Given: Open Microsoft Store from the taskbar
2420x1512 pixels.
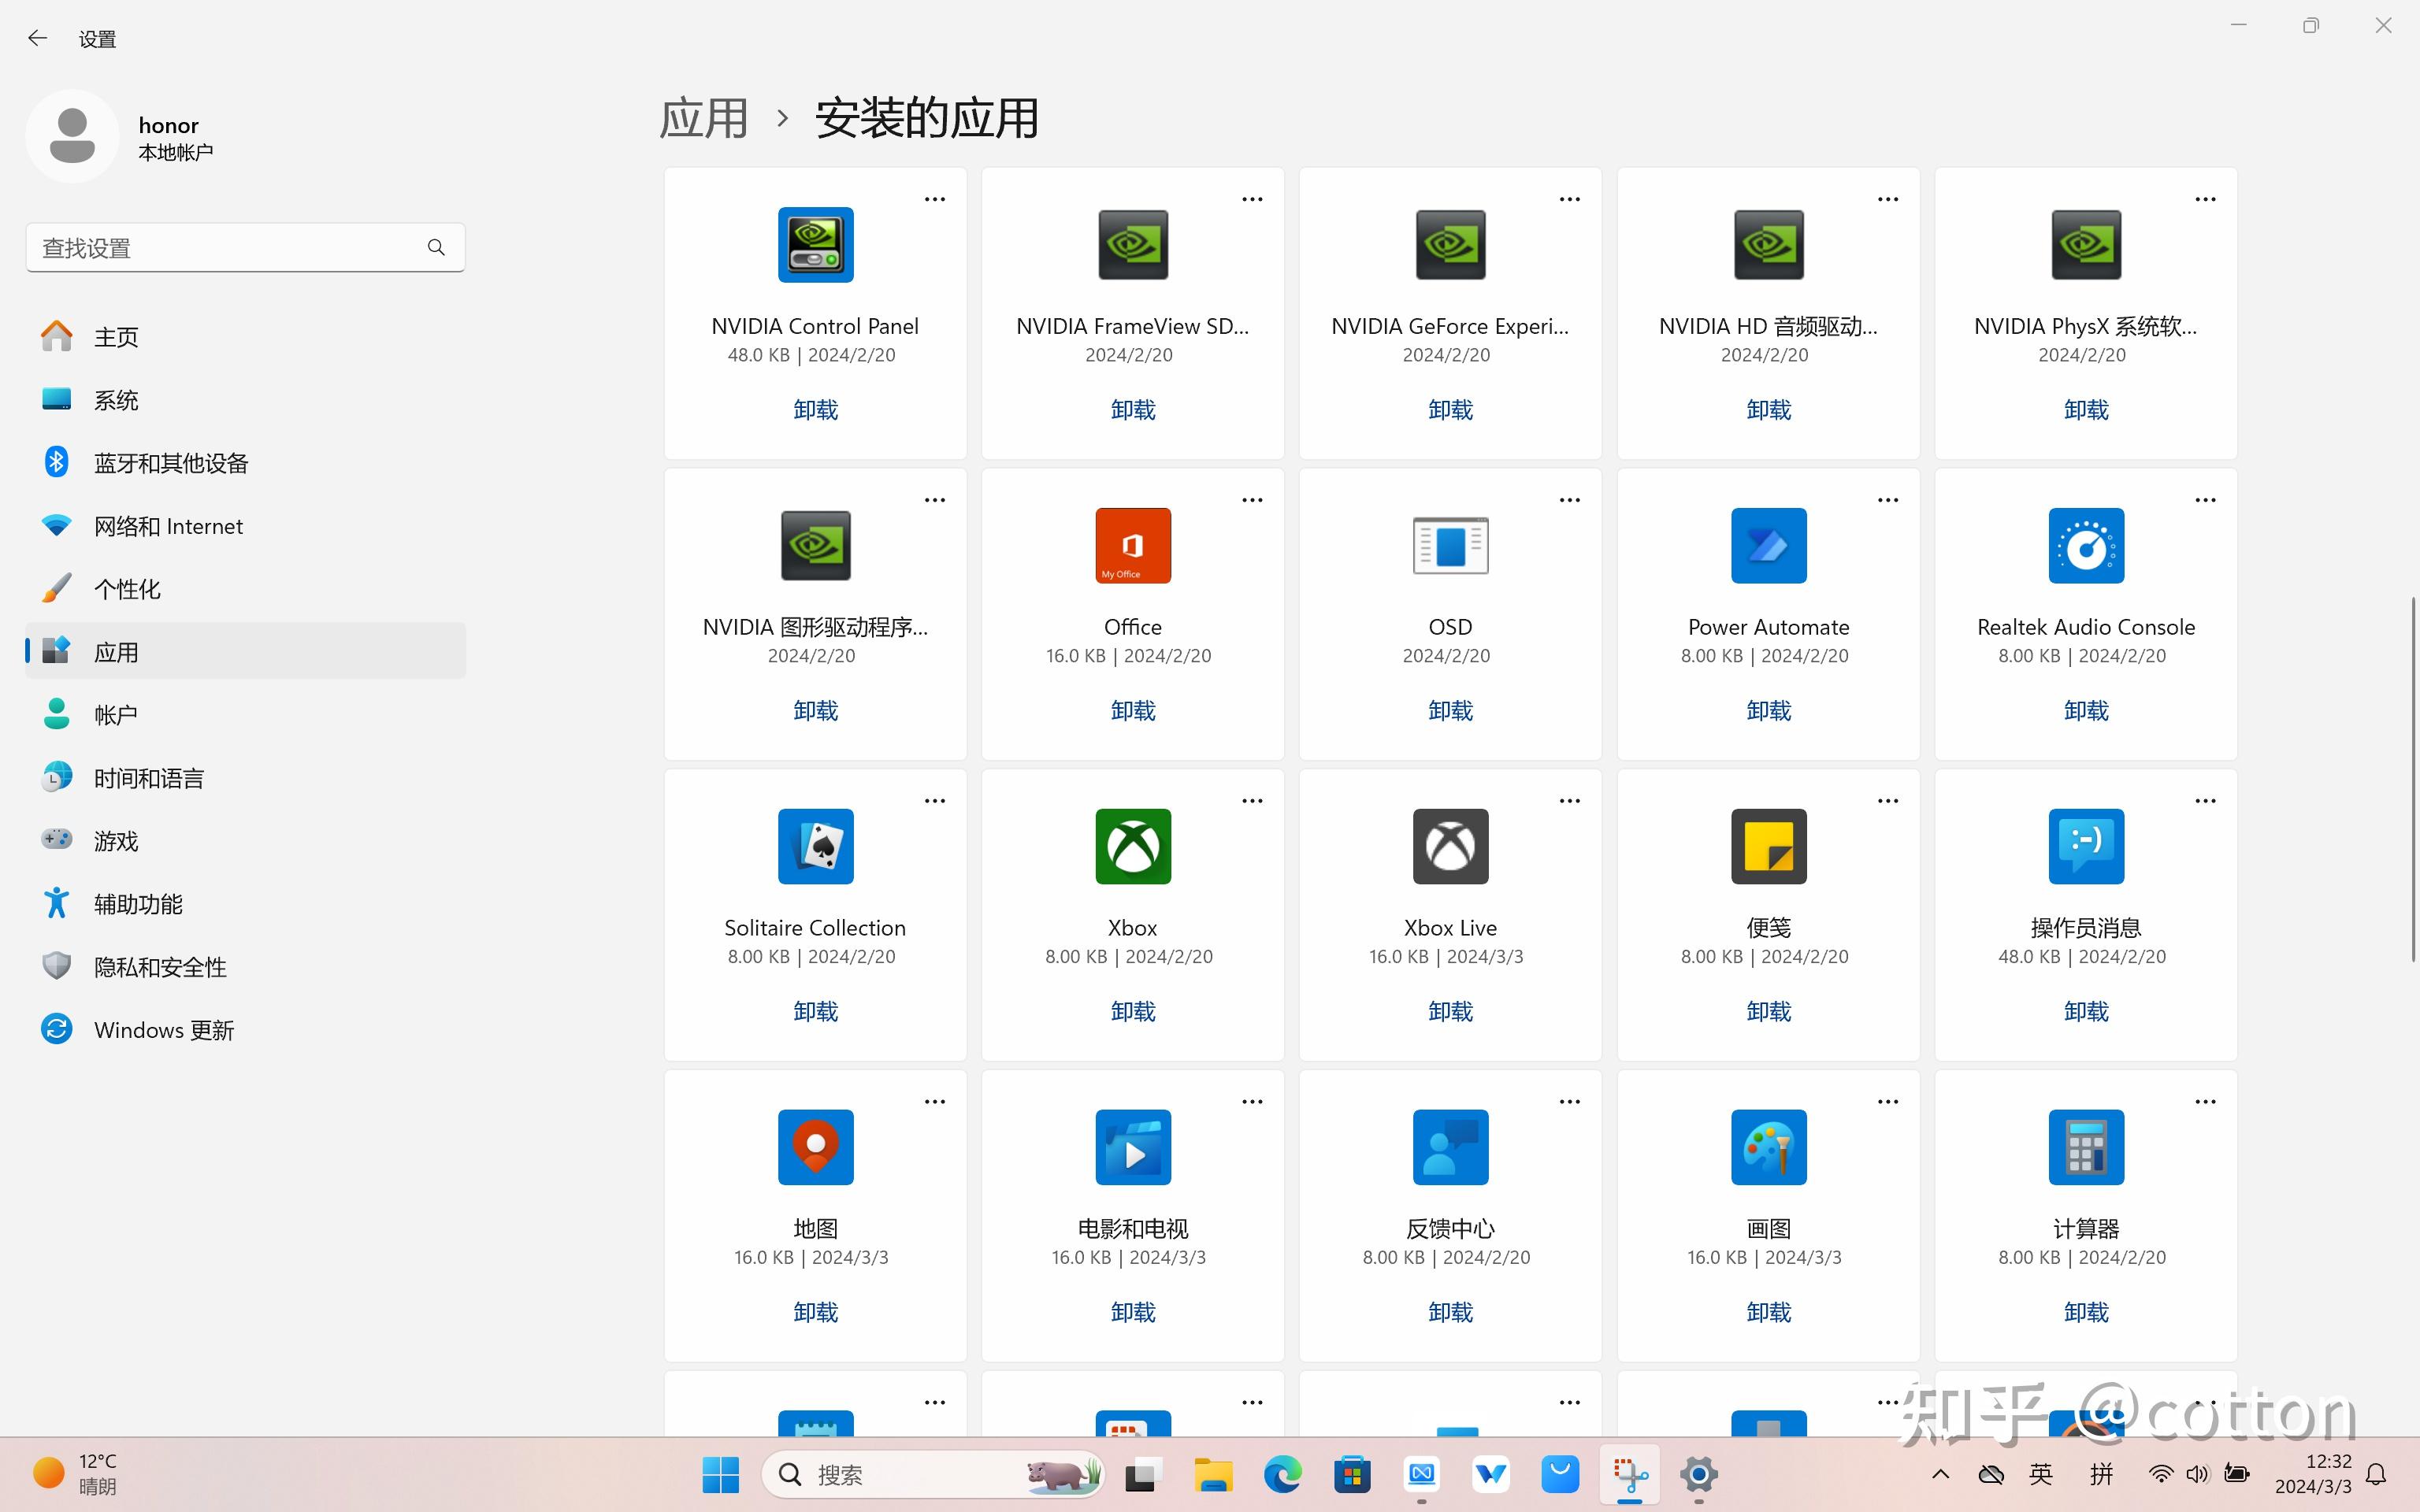Looking at the screenshot, I should (1352, 1474).
